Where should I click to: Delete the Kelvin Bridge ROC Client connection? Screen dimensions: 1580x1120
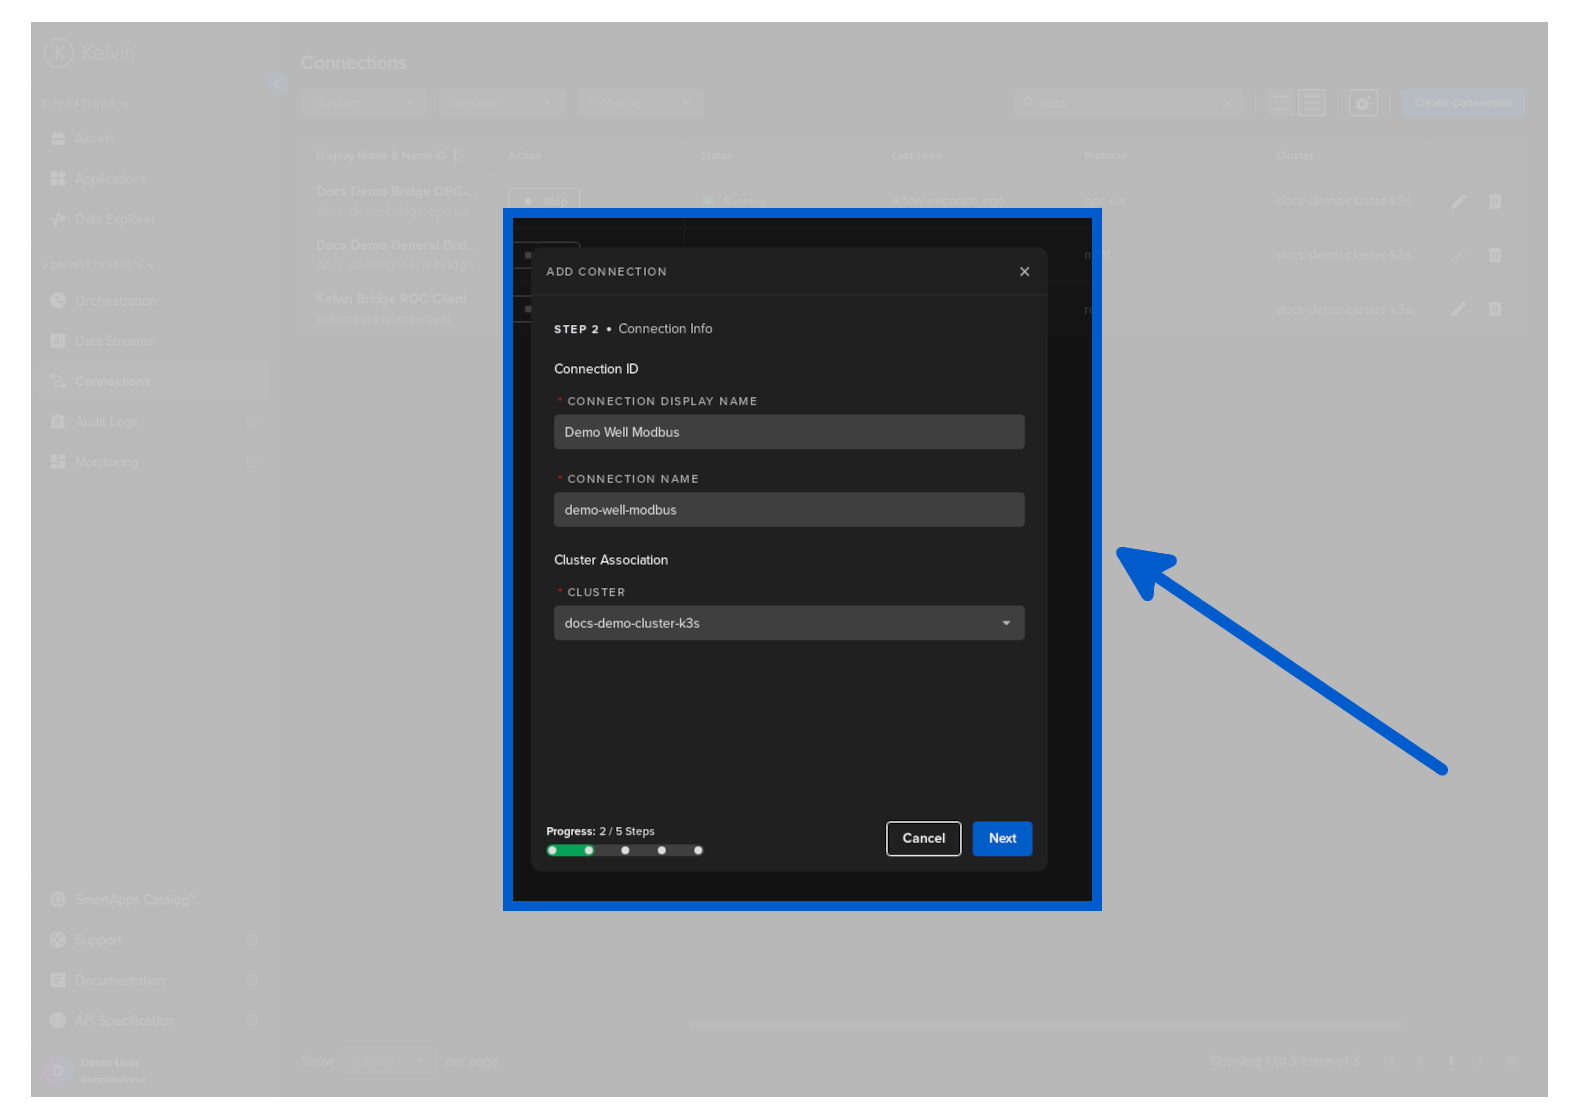1495,309
